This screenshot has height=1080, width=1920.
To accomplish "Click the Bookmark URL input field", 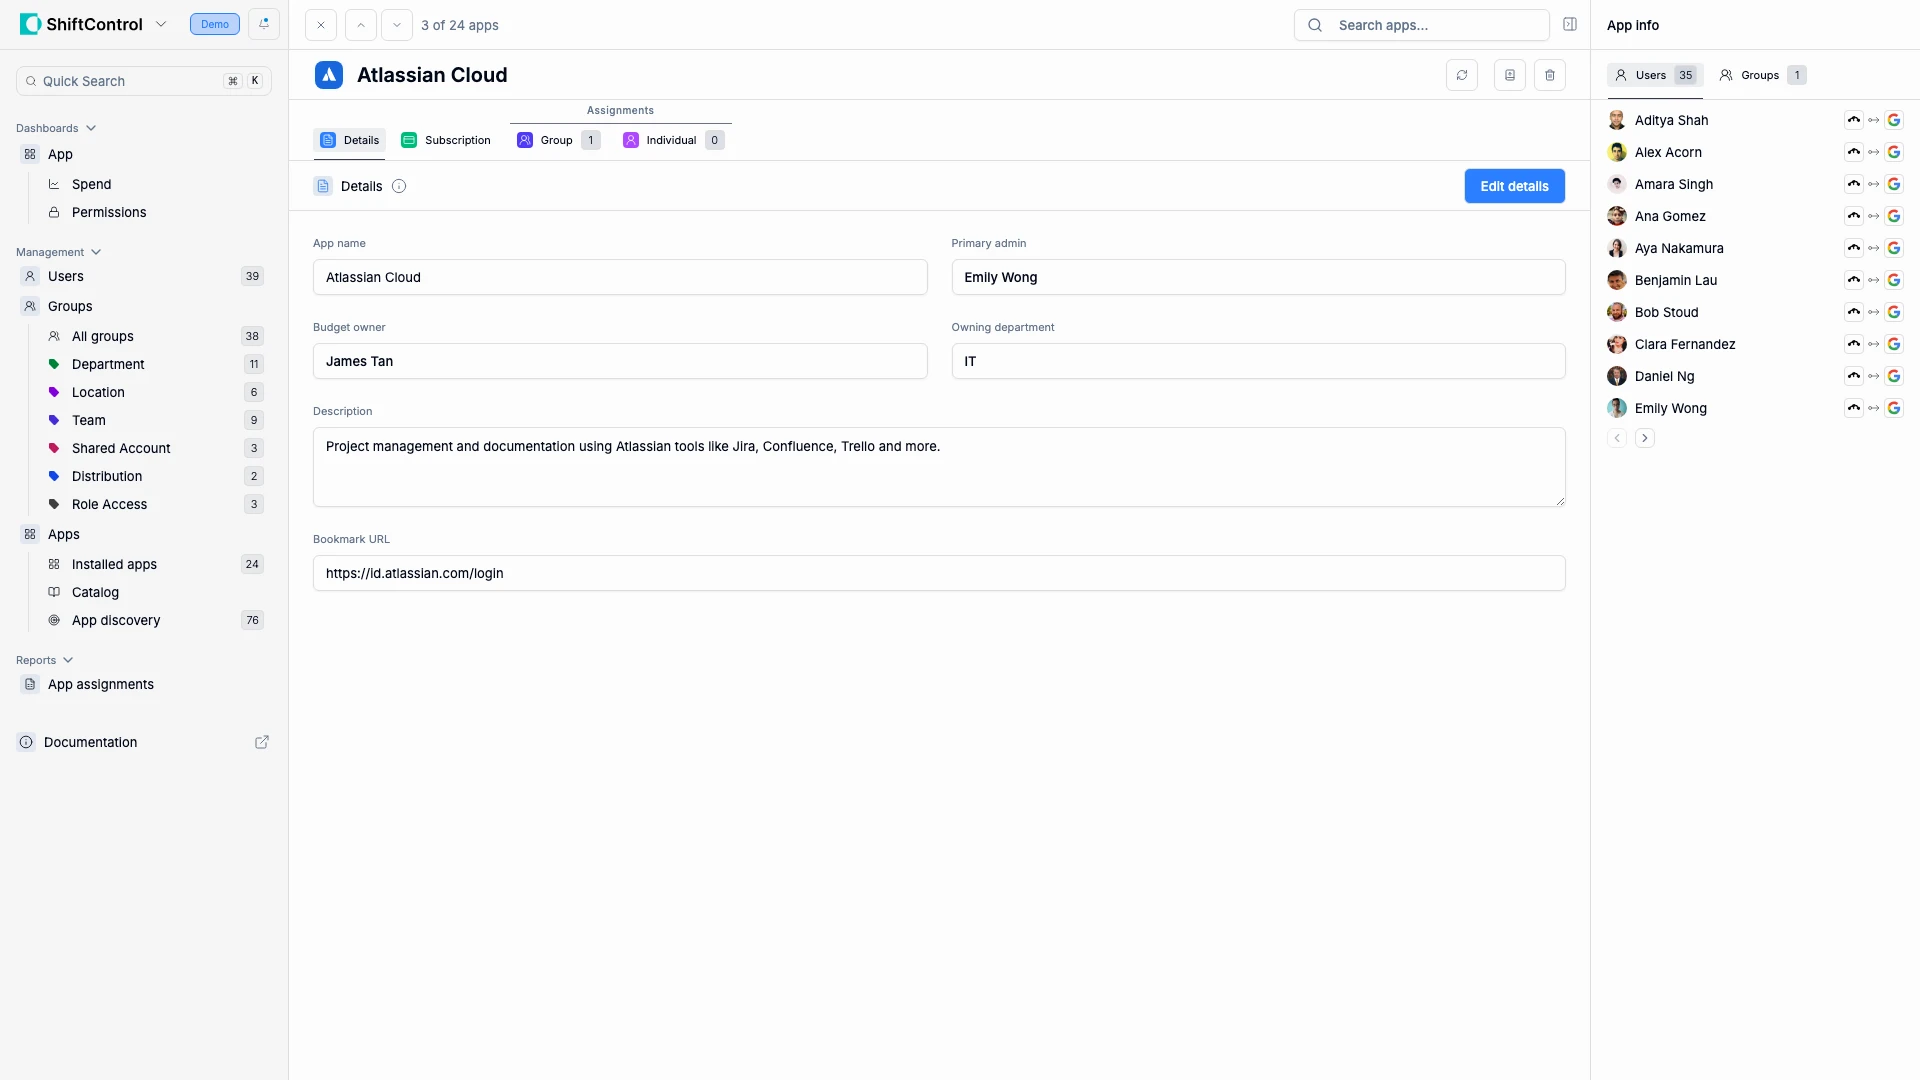I will click(938, 573).
